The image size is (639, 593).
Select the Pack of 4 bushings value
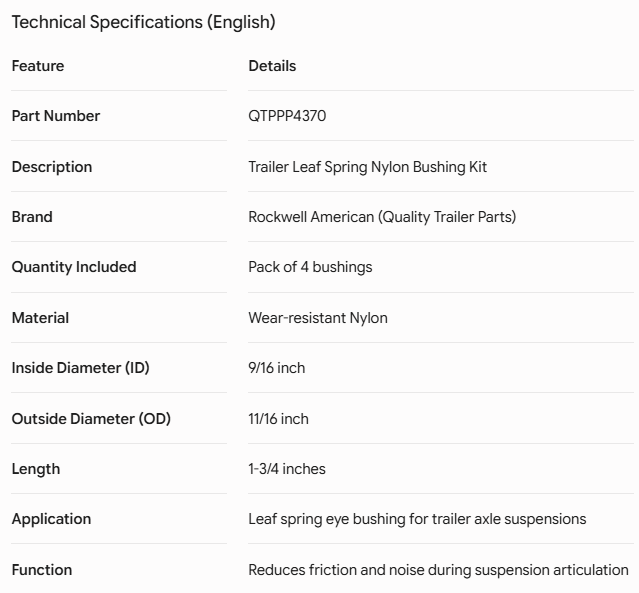[310, 267]
